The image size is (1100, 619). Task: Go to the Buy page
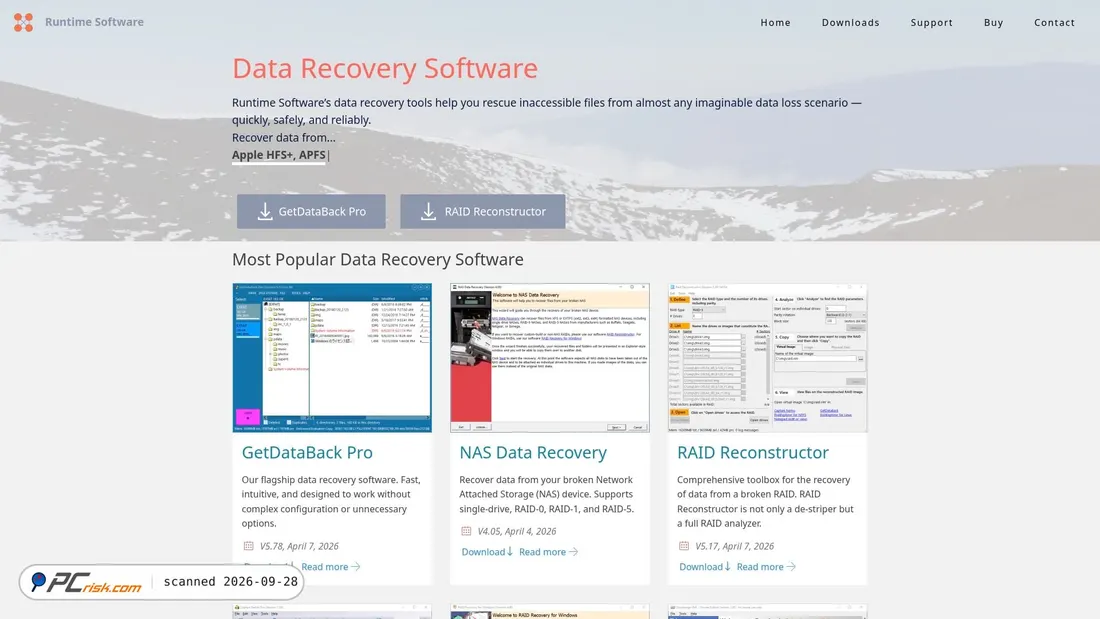point(993,22)
